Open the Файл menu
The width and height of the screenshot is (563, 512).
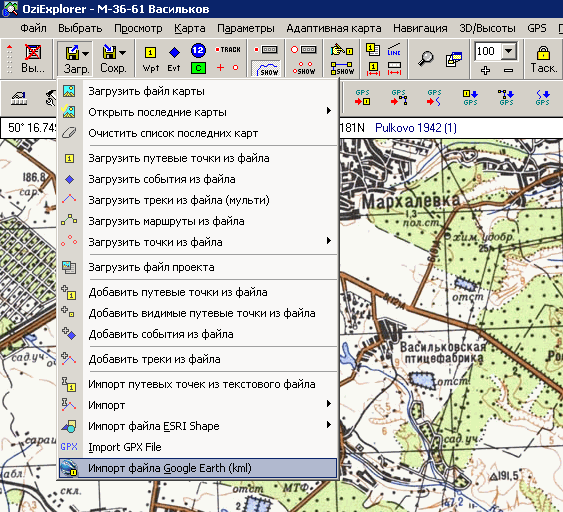[33, 28]
